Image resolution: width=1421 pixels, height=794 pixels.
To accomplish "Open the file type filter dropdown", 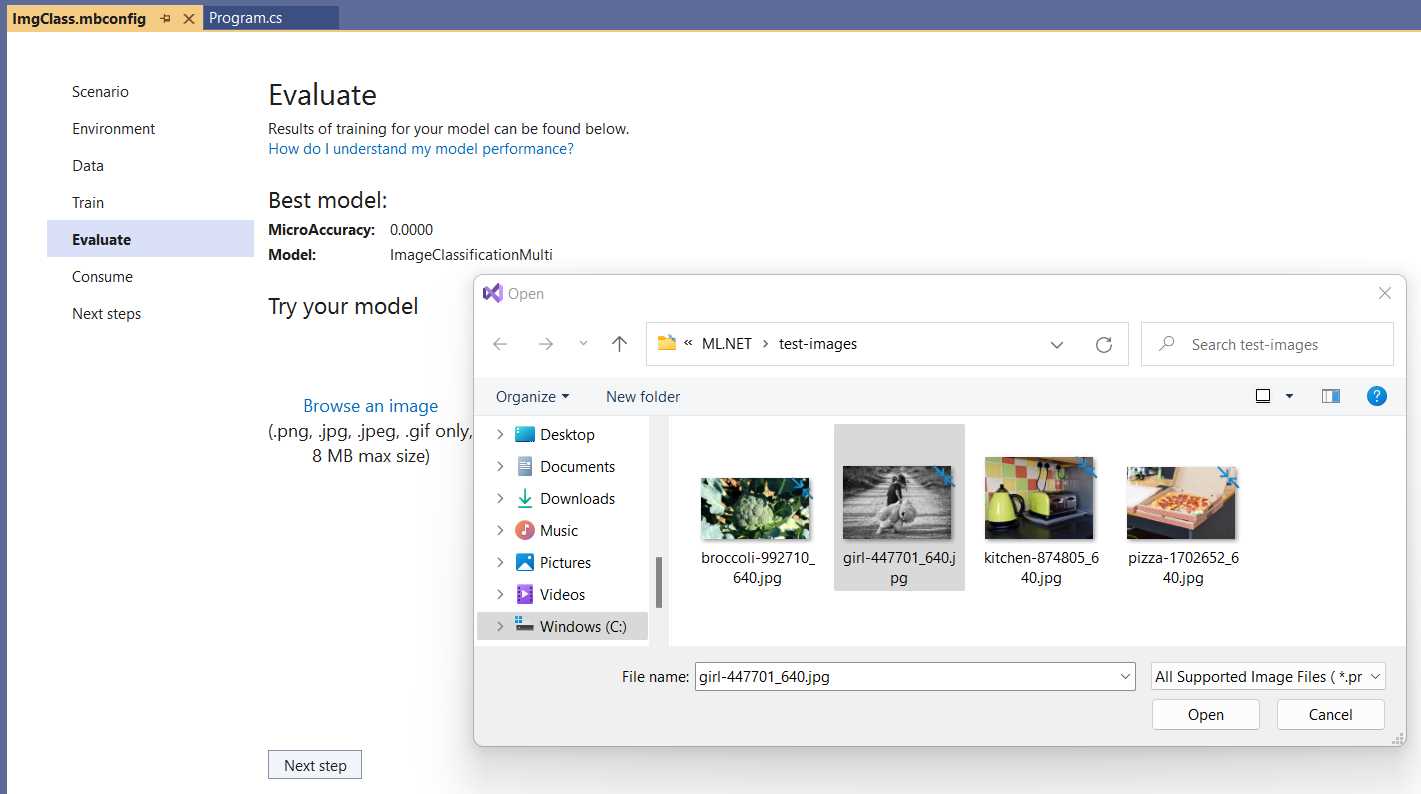I will [x=1267, y=676].
